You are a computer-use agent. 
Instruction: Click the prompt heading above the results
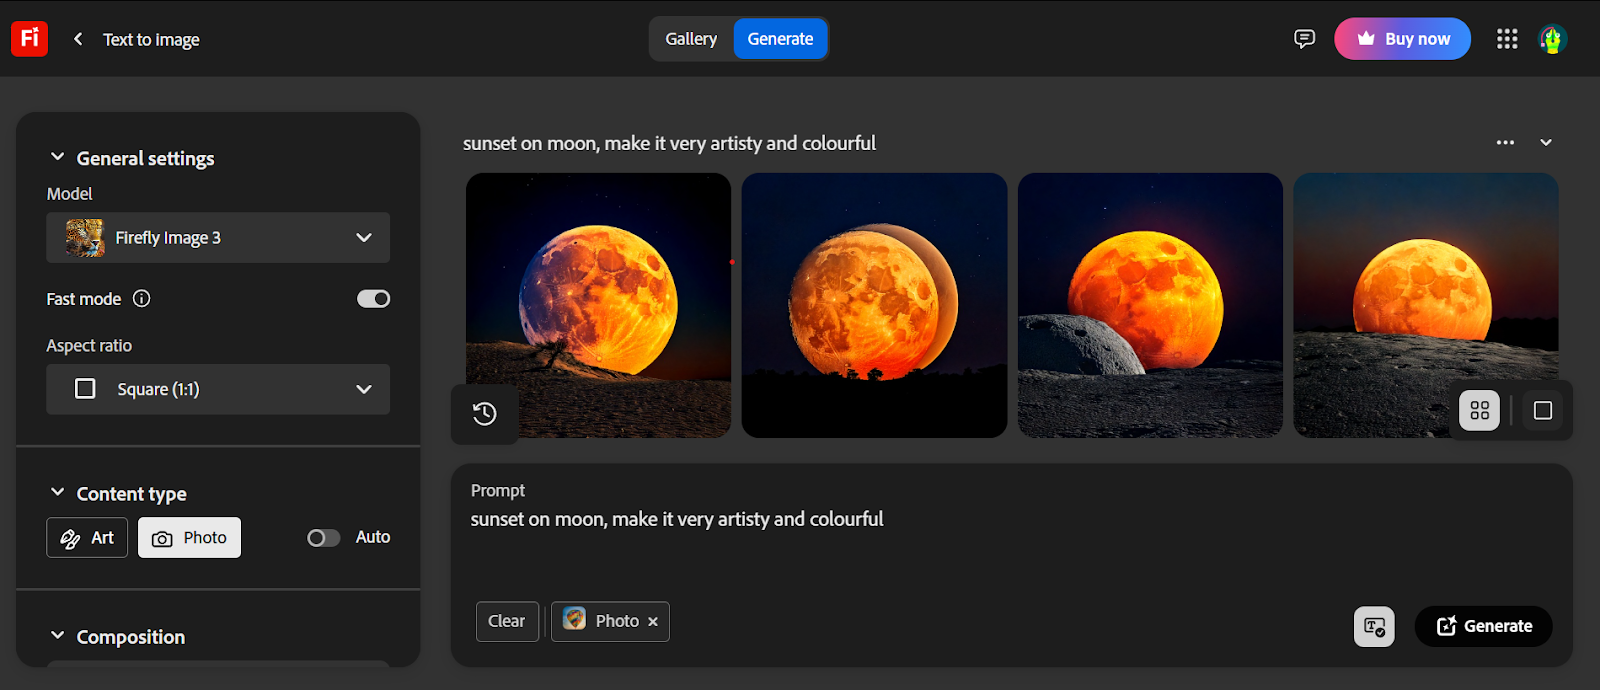point(669,143)
